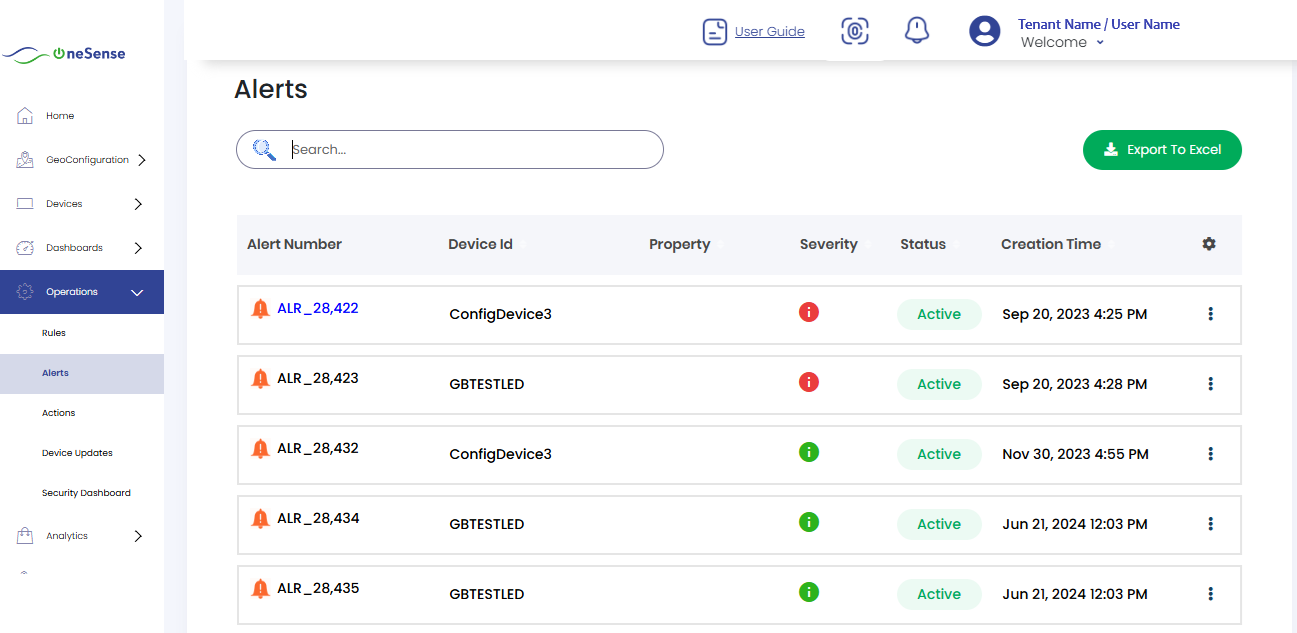Click the Export To Excel button
The width and height of the screenshot is (1297, 633).
1162,150
